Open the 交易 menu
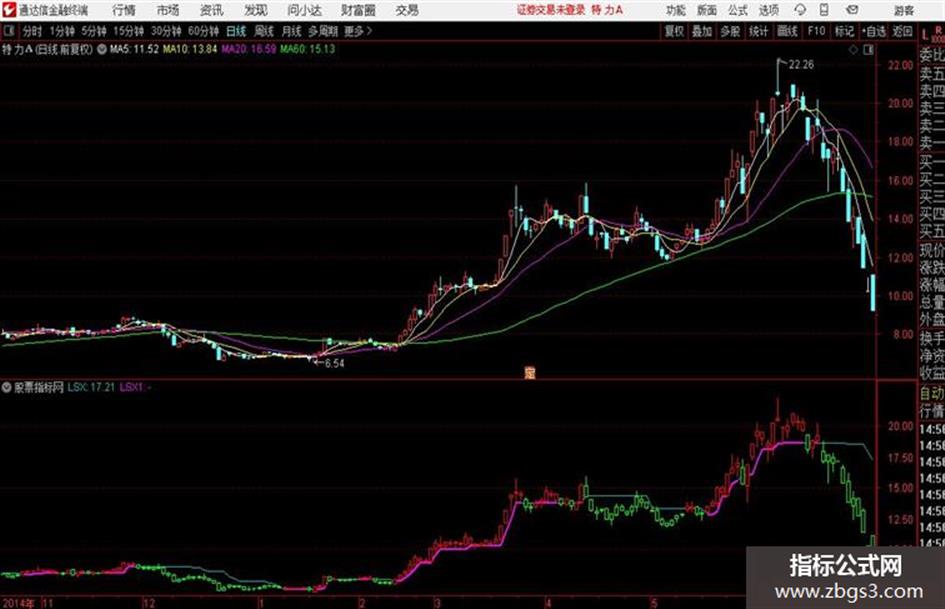This screenshot has width=945, height=609. click(x=407, y=10)
